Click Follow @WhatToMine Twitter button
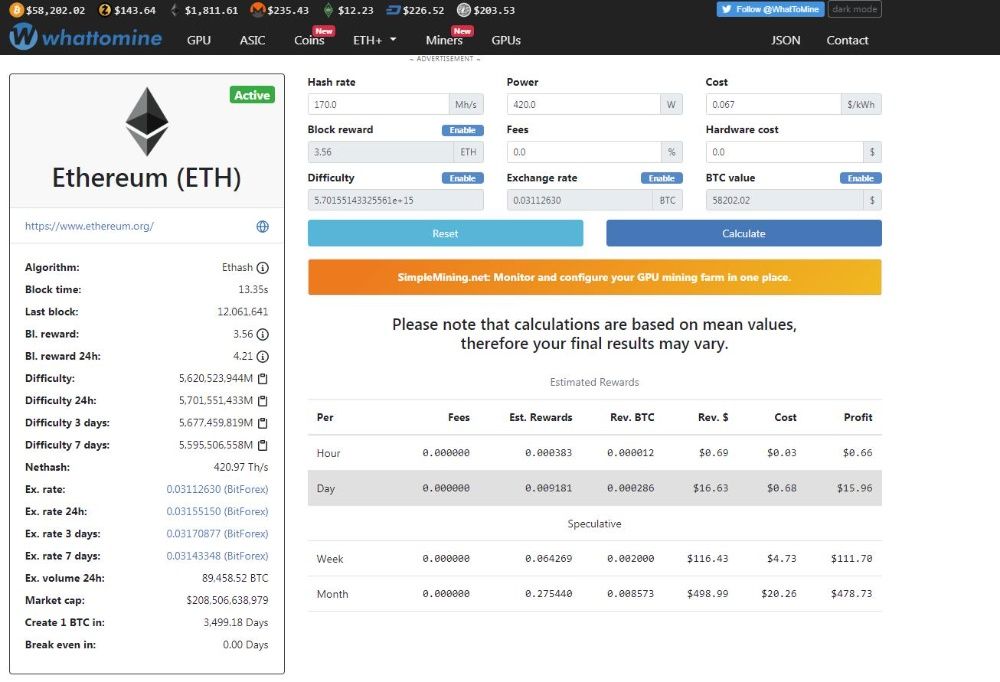 [770, 9]
